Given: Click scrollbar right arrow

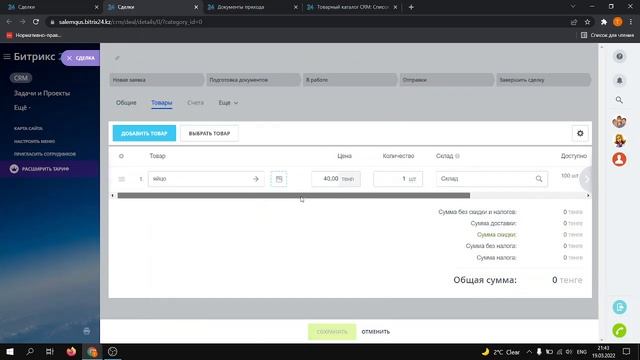Looking at the screenshot, I should point(588,196).
